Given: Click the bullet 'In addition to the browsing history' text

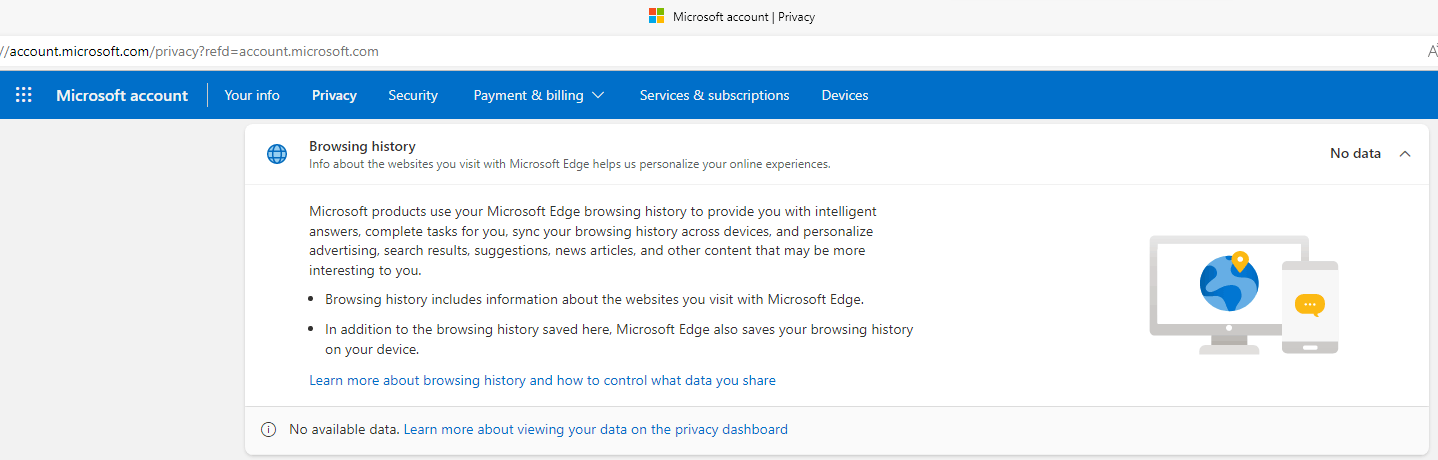Looking at the screenshot, I should [x=619, y=339].
